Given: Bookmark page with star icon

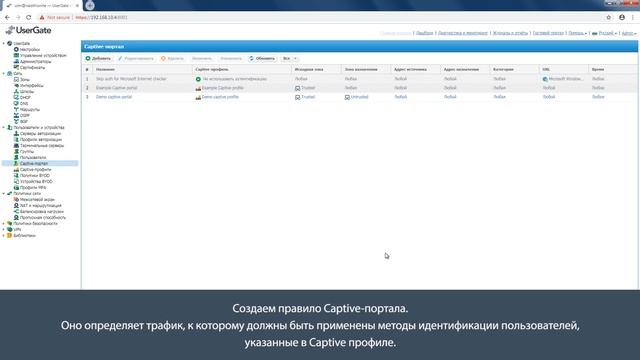Looking at the screenshot, I should click(609, 18).
